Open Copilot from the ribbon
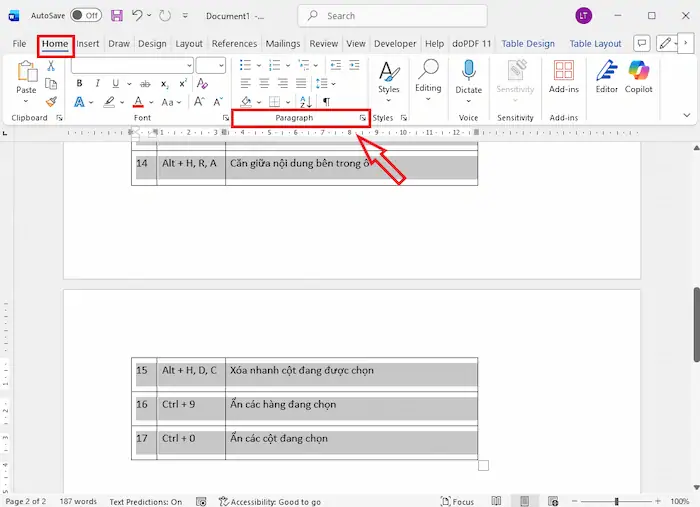Screen dimensions: 700x507 [639, 76]
